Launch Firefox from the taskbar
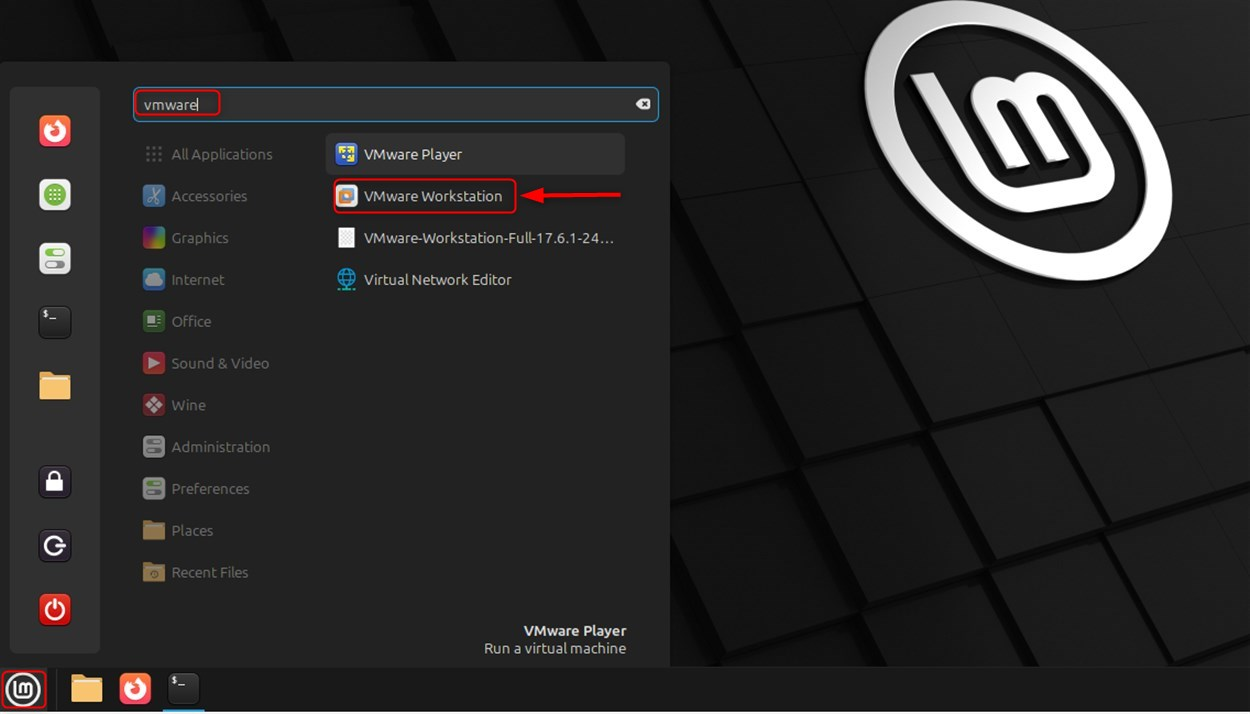1250x714 pixels. [135, 689]
